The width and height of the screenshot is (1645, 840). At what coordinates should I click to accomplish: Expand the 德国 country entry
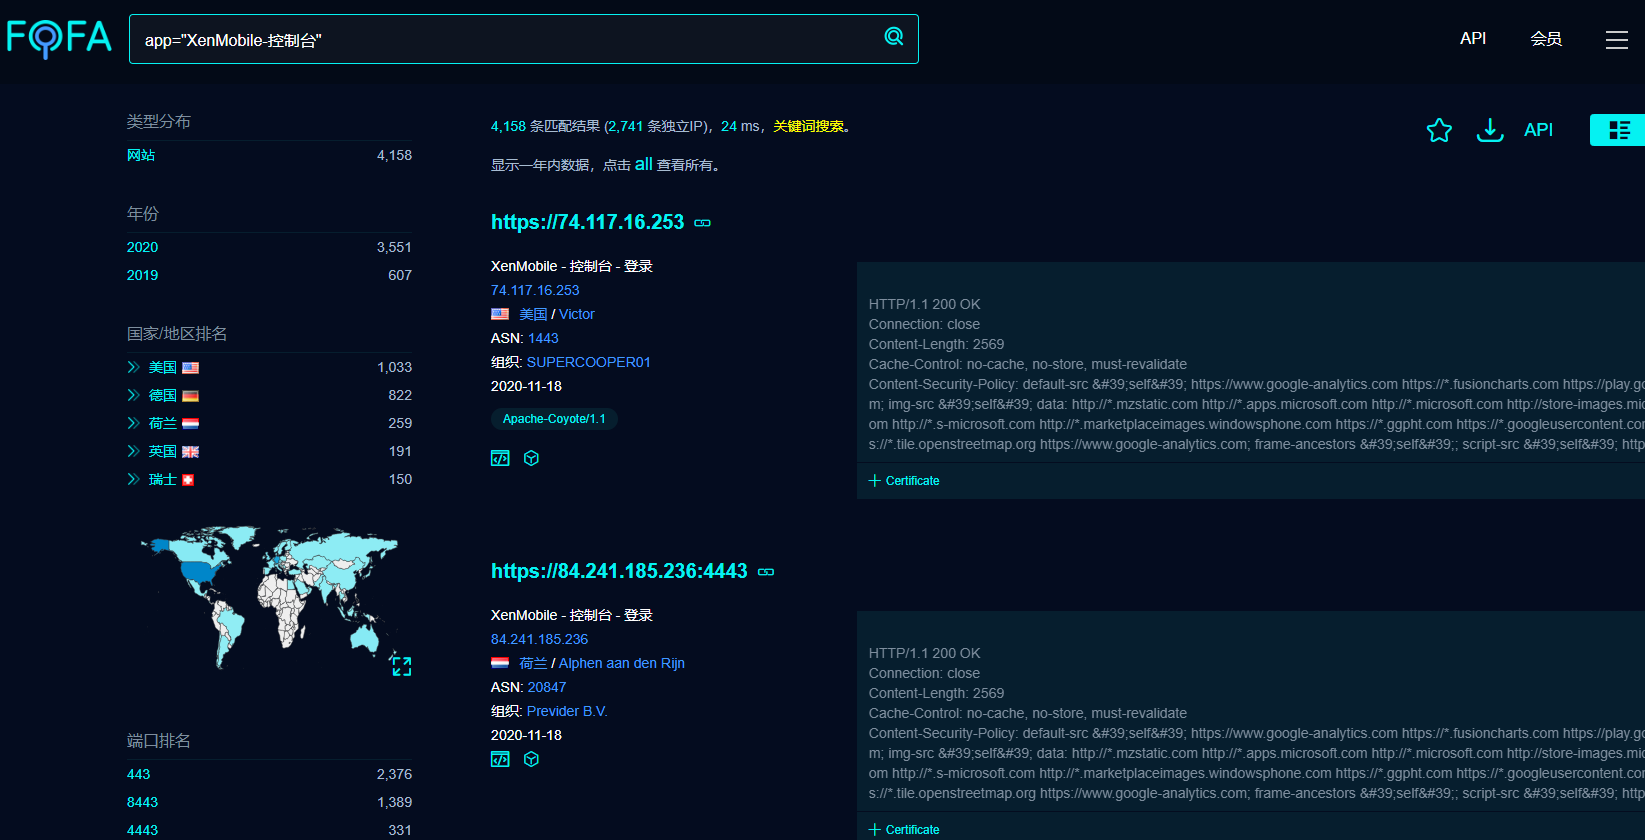(x=133, y=395)
